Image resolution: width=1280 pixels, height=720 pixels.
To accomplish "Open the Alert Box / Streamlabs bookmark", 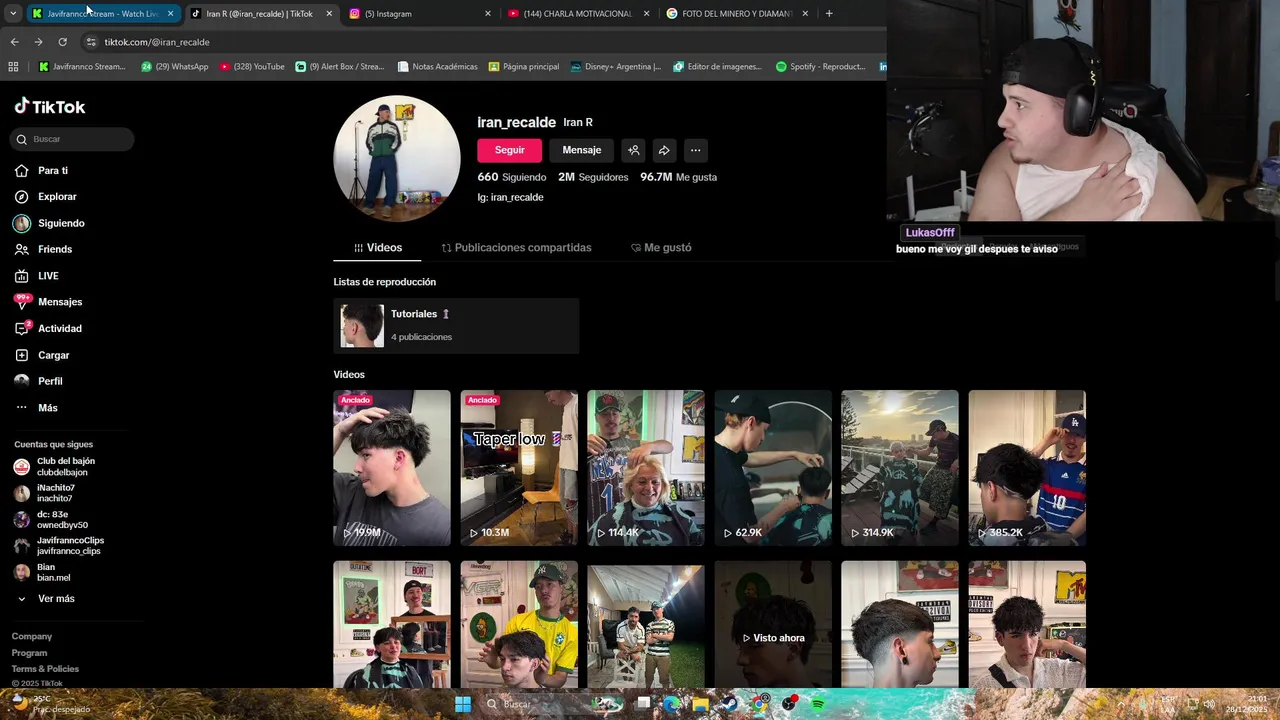I will [x=340, y=67].
